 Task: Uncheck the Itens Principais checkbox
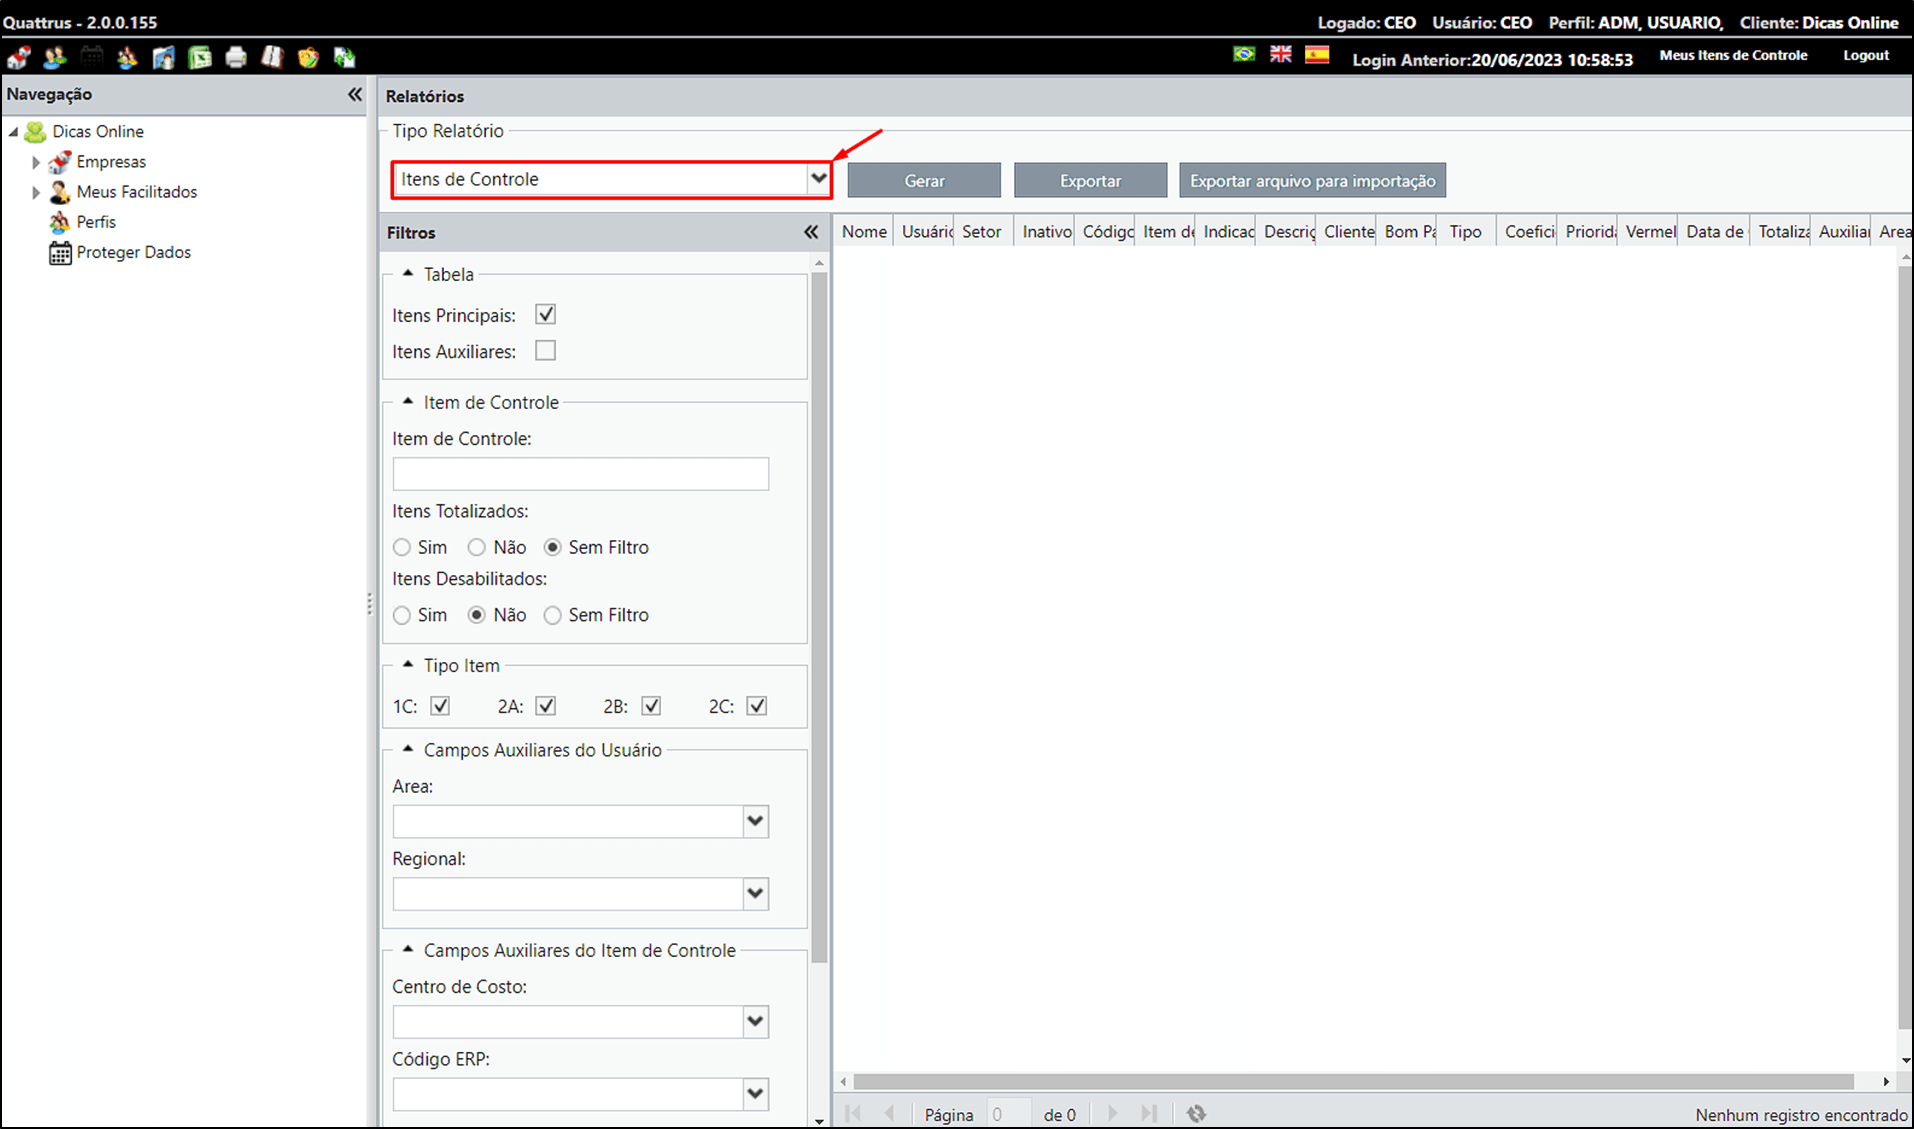pos(545,315)
